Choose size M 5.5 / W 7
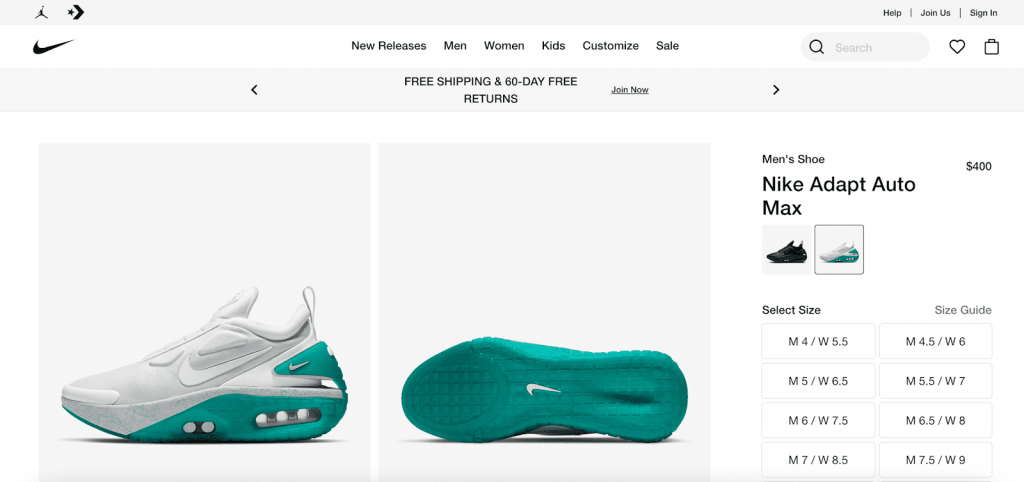This screenshot has width=1024, height=482. tap(935, 381)
